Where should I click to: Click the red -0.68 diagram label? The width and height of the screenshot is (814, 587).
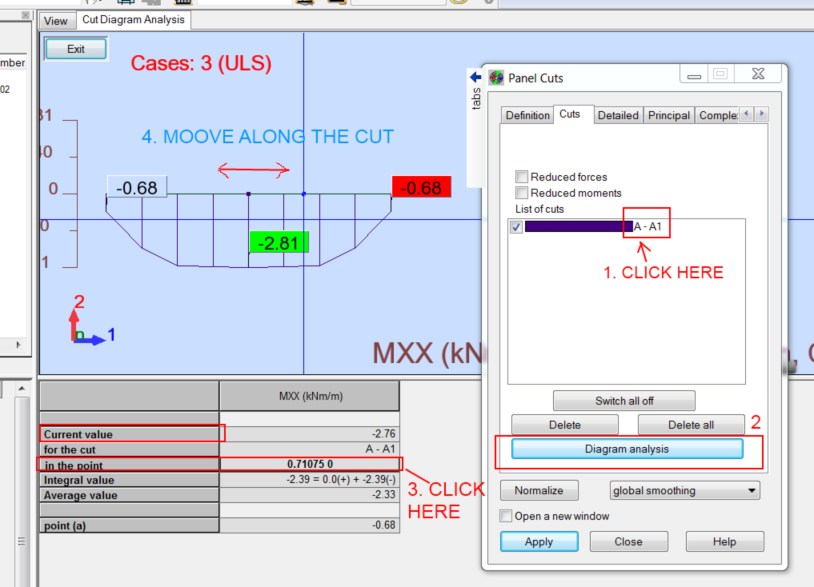point(421,187)
